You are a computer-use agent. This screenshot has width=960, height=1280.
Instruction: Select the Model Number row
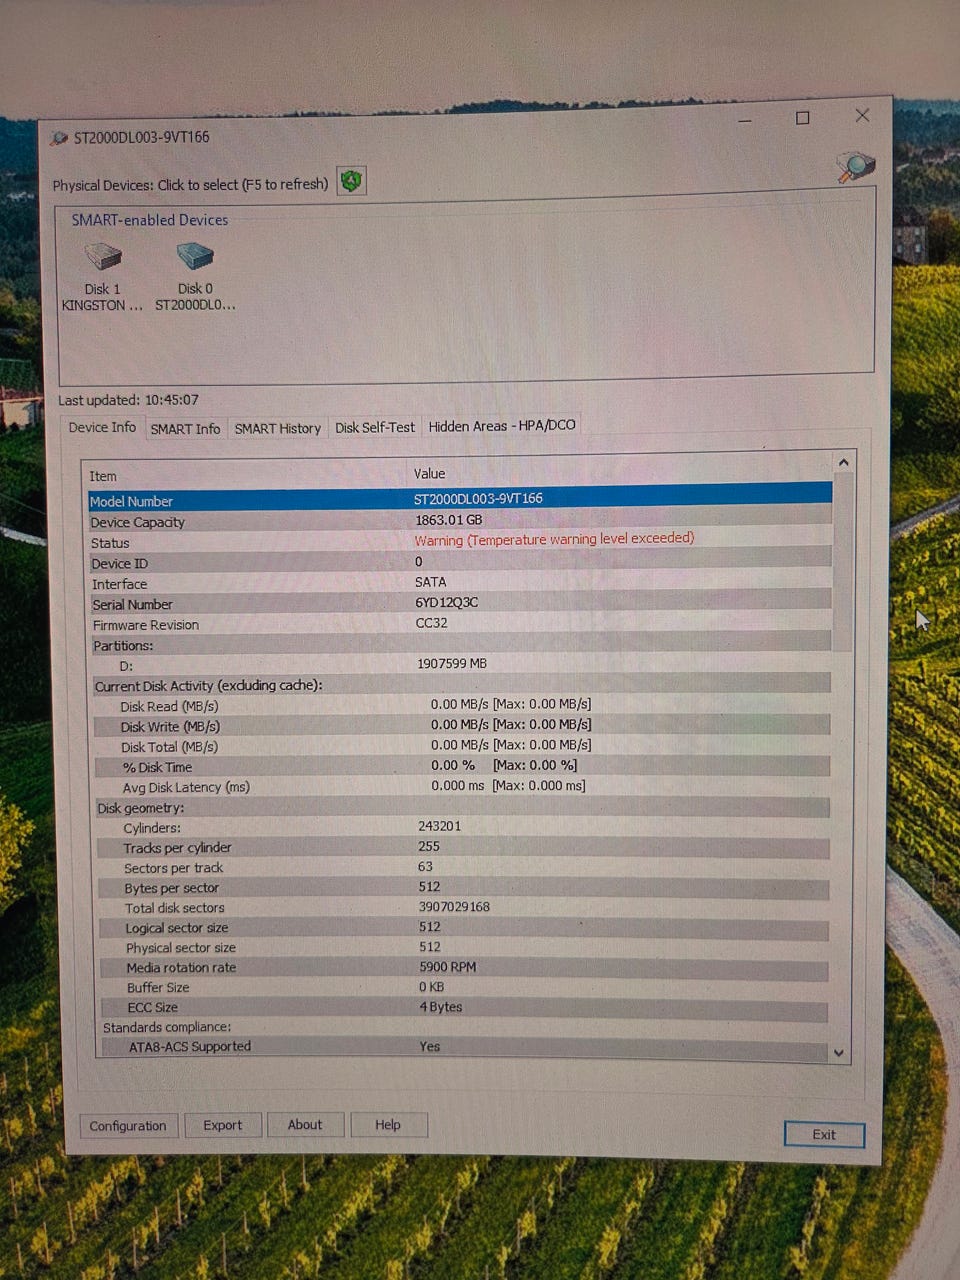click(x=460, y=499)
